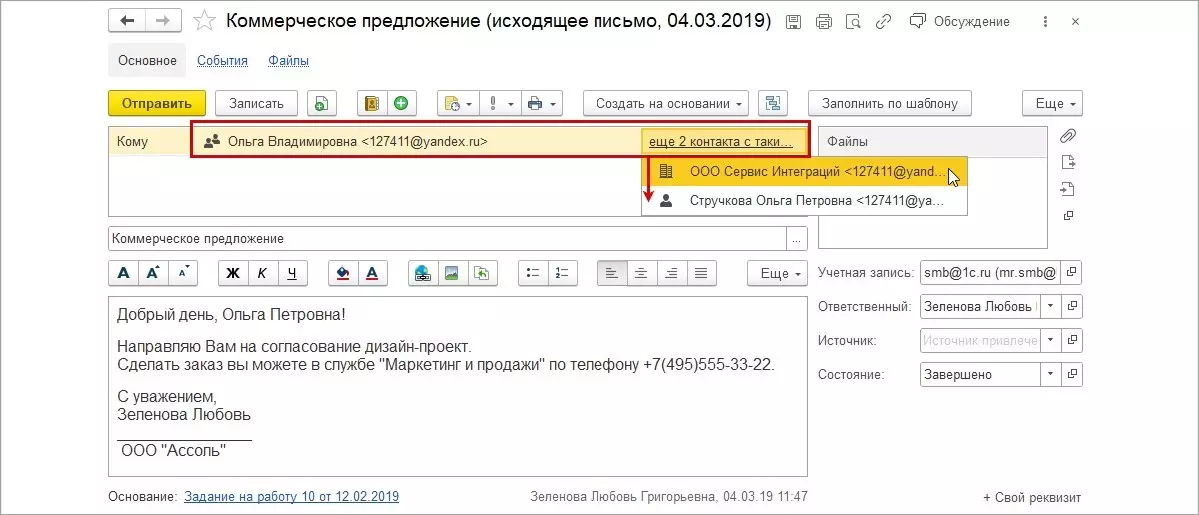Expand the Источник dropdown arrow
This screenshot has width=1199, height=515.
1050,340
